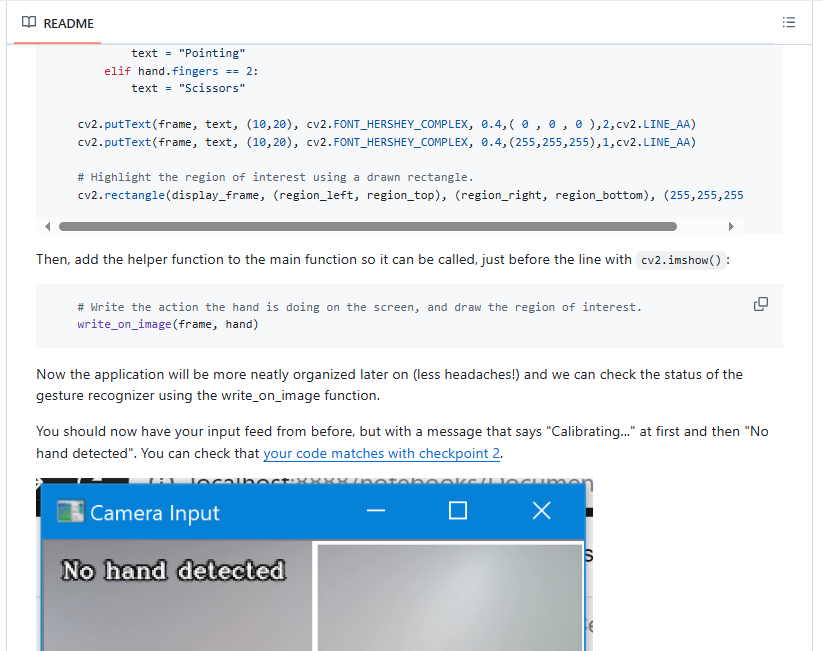Open the README tab
823x651 pixels.
[x=58, y=24]
